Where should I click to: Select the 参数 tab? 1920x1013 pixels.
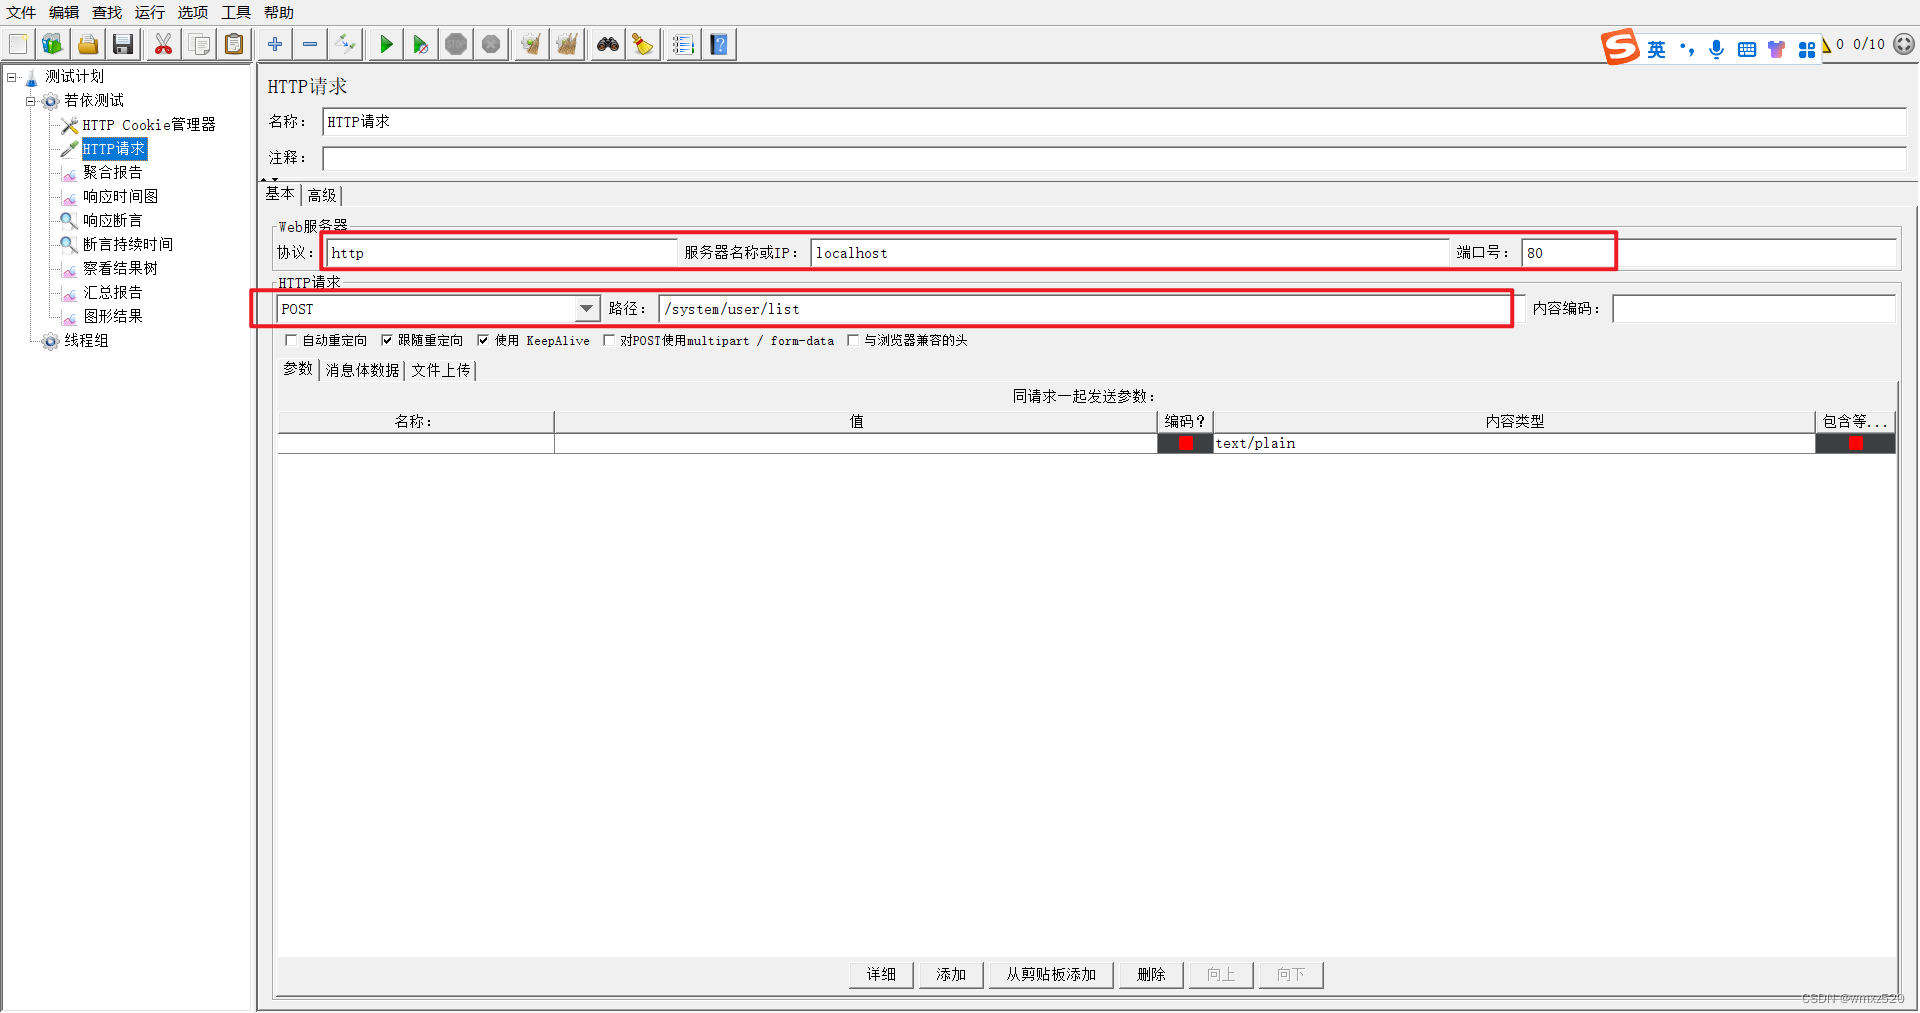pyautogui.click(x=298, y=369)
